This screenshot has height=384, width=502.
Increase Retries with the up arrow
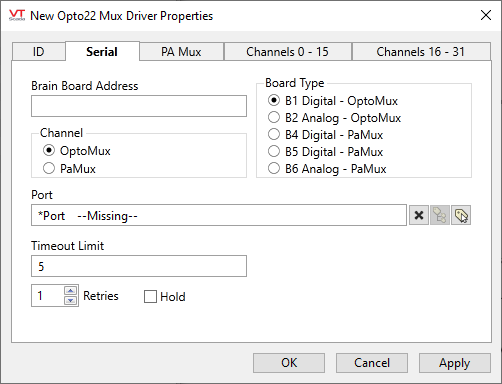tap(70, 291)
